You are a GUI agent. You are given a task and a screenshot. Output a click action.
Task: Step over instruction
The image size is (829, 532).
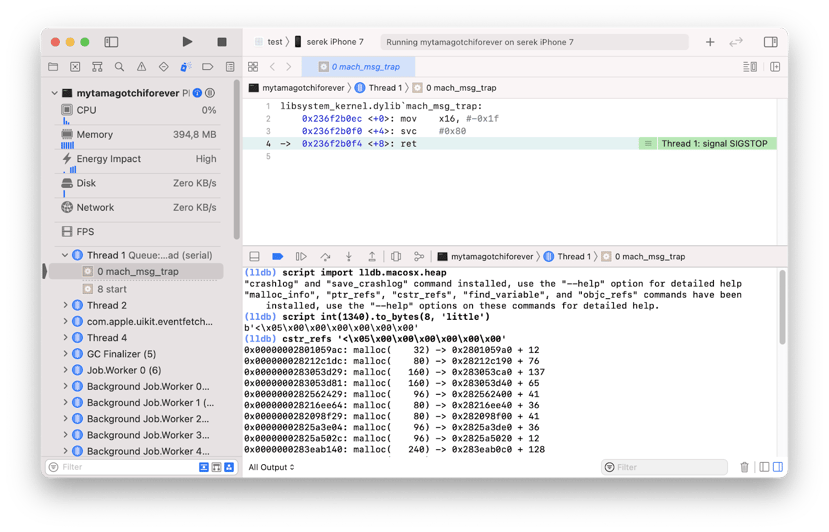[x=325, y=256]
